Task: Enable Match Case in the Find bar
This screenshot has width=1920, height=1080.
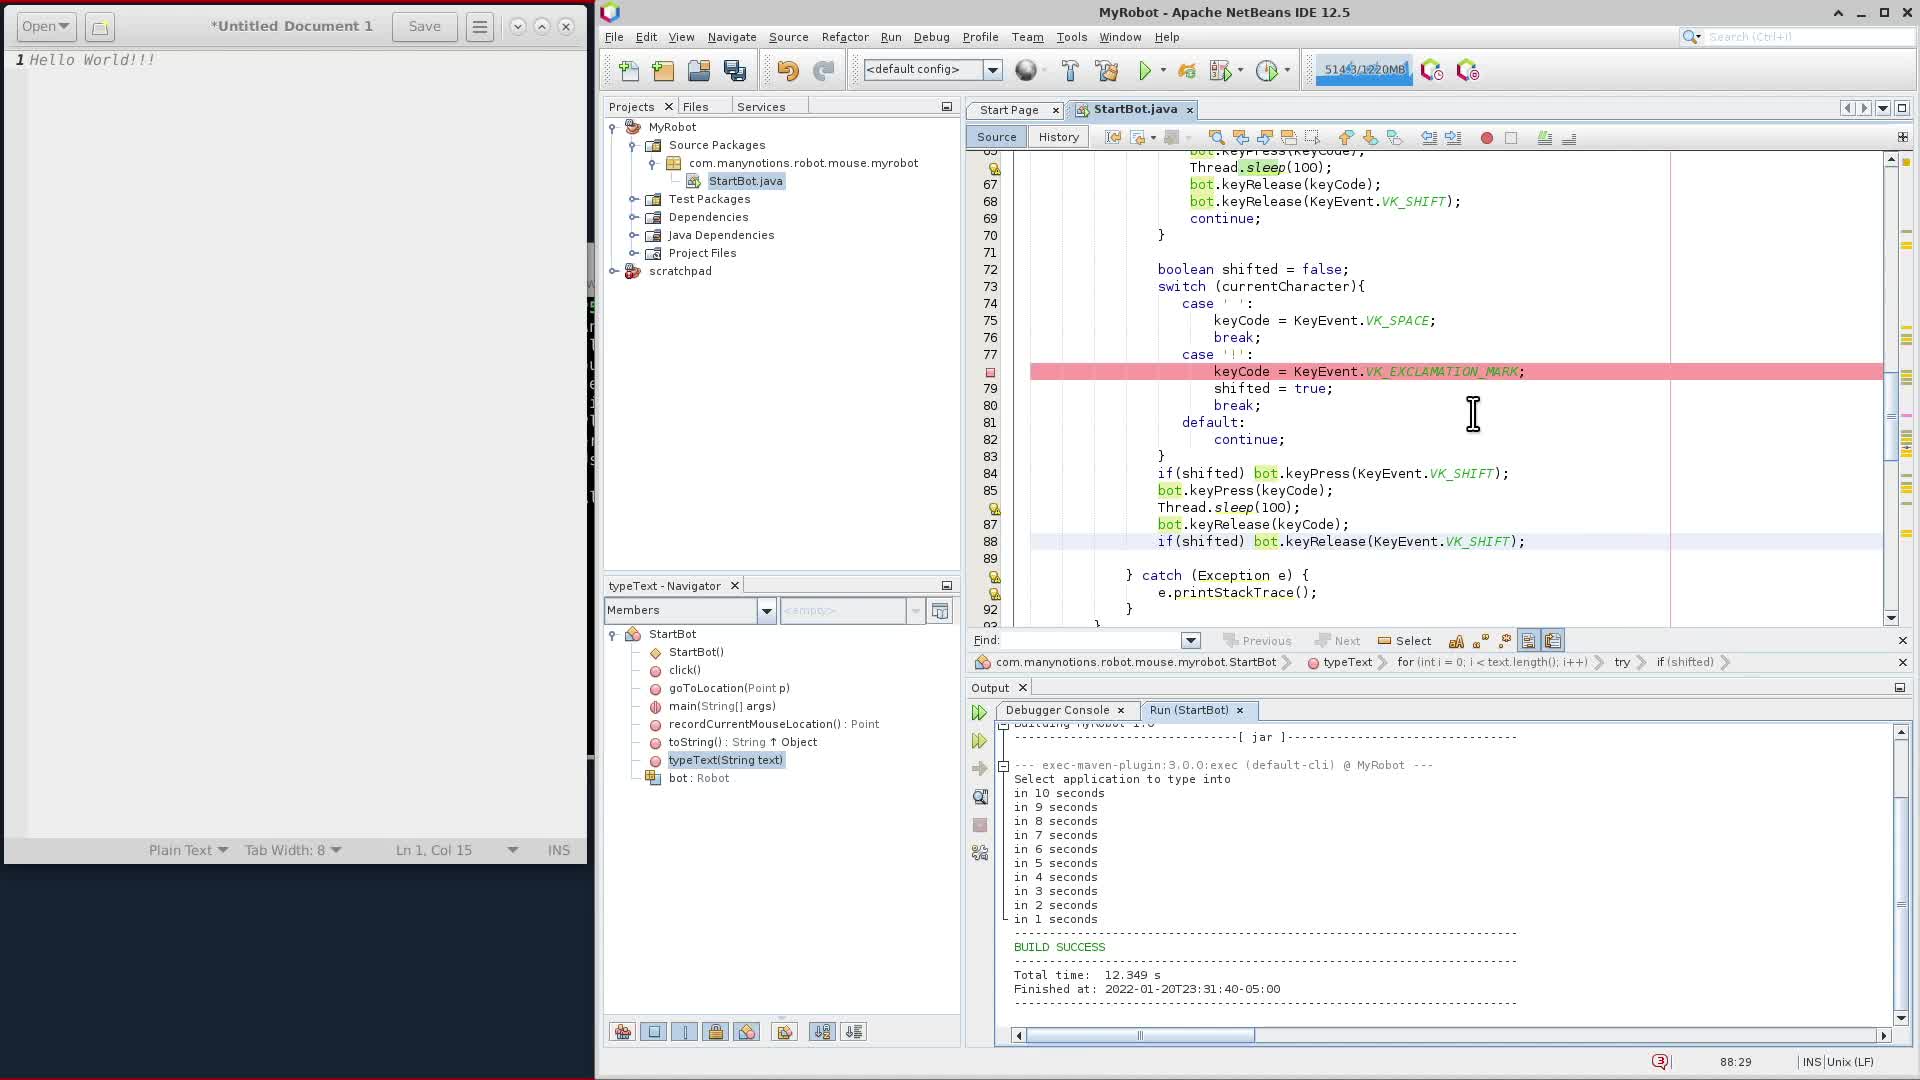Action: 1457,641
